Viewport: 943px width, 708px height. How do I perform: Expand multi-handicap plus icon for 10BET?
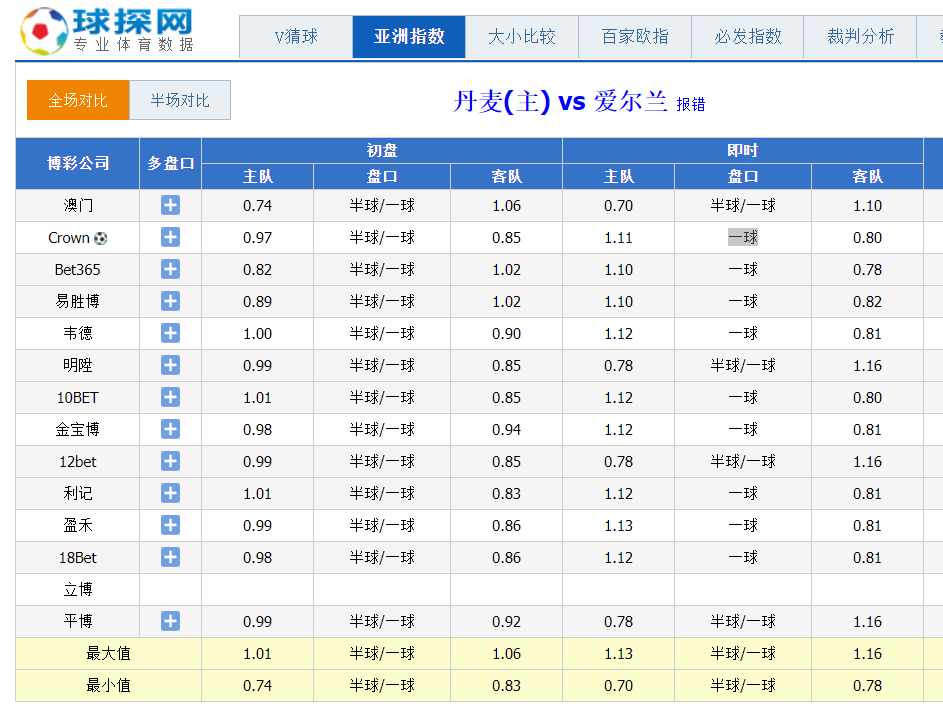(170, 397)
